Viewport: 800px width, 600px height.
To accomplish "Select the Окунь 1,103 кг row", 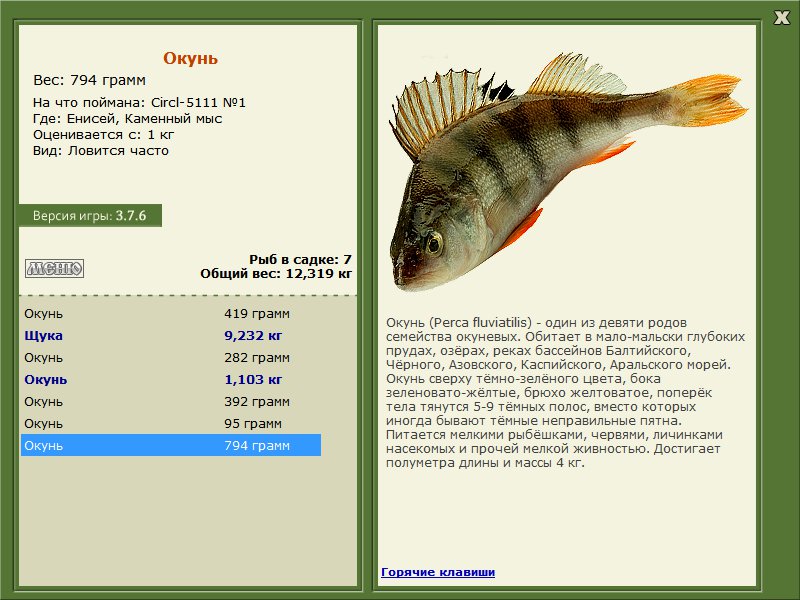I will (x=171, y=379).
